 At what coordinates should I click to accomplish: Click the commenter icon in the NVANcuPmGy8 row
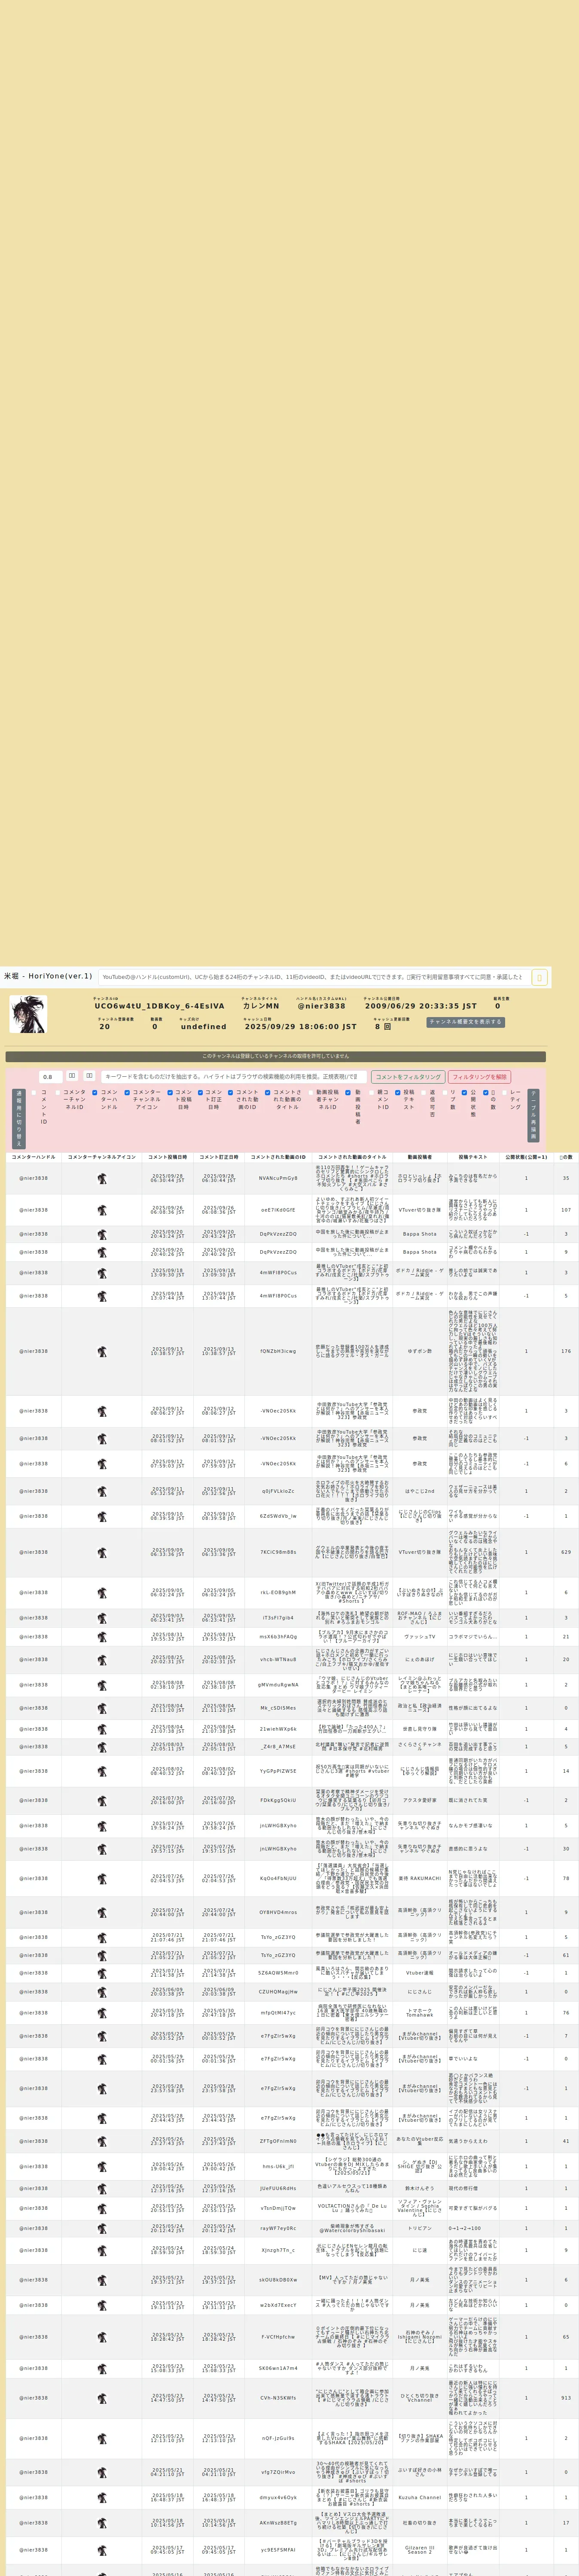(x=102, y=1179)
